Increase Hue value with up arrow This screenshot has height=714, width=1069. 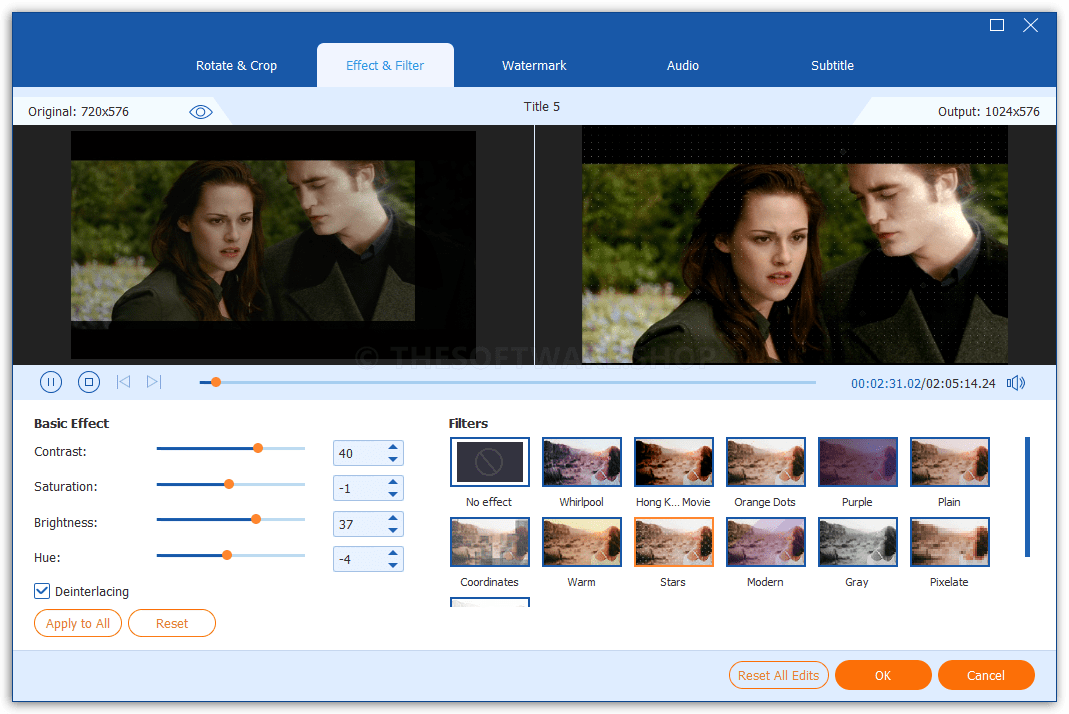(x=393, y=553)
